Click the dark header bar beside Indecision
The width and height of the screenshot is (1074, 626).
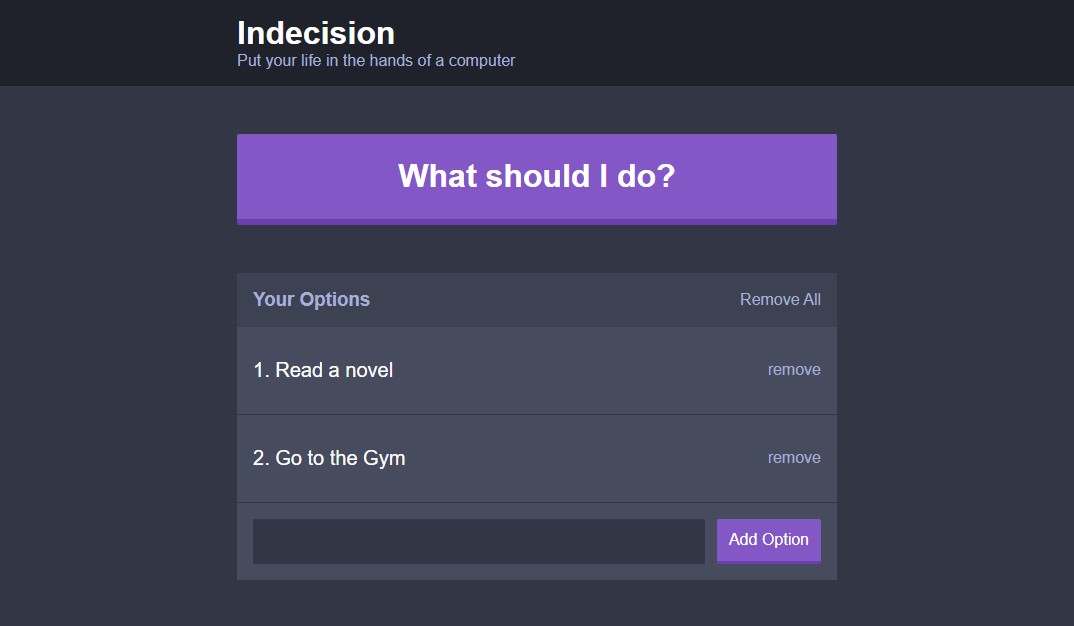click(753, 42)
